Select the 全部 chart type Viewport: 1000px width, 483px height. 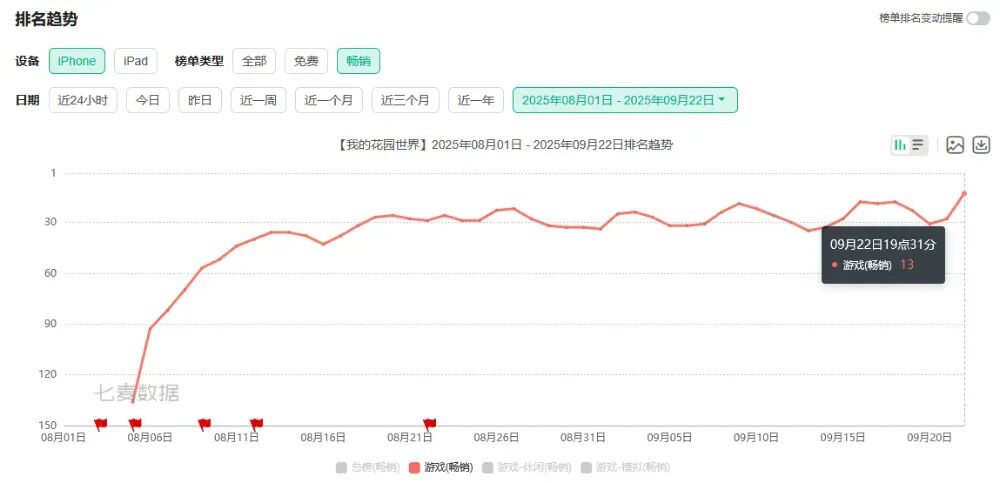(x=254, y=61)
